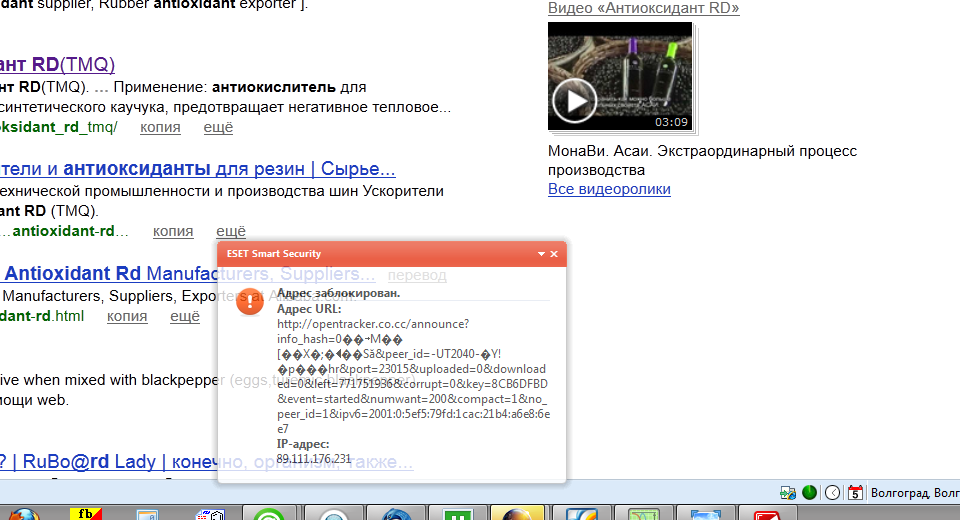
Task: Open the Все видеоролики link
Action: pos(609,189)
